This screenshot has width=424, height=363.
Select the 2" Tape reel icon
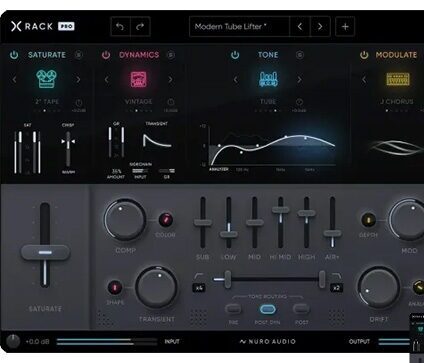(x=46, y=79)
